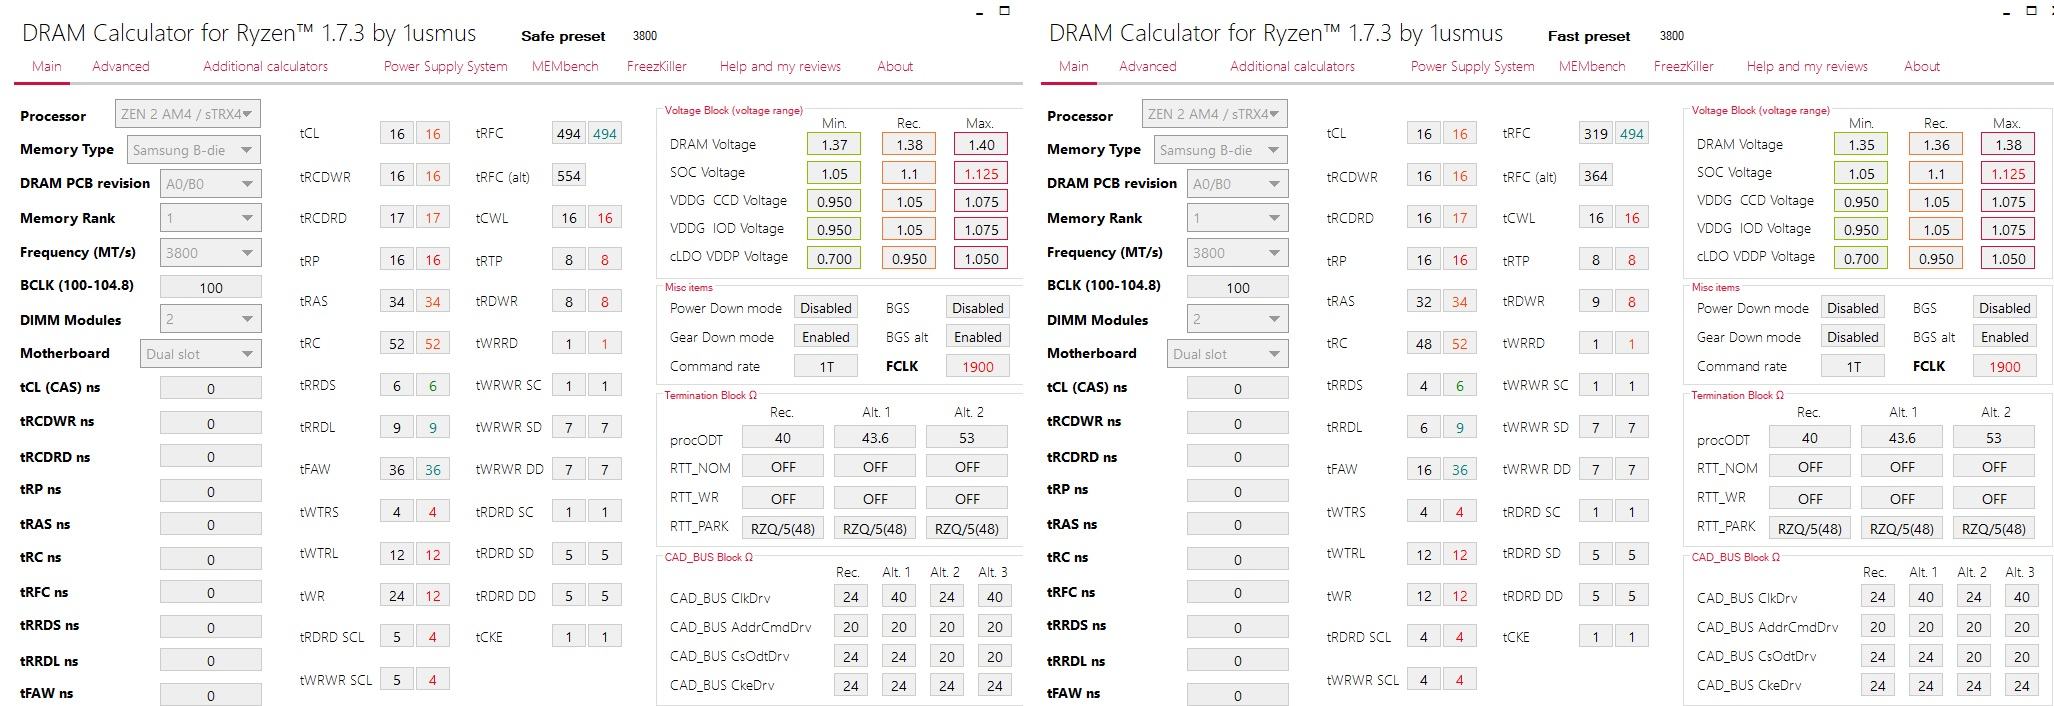Image resolution: width=2054 pixels, height=706 pixels.
Task: Click BGS Disabled value in Safe preset window
Action: 977,308
